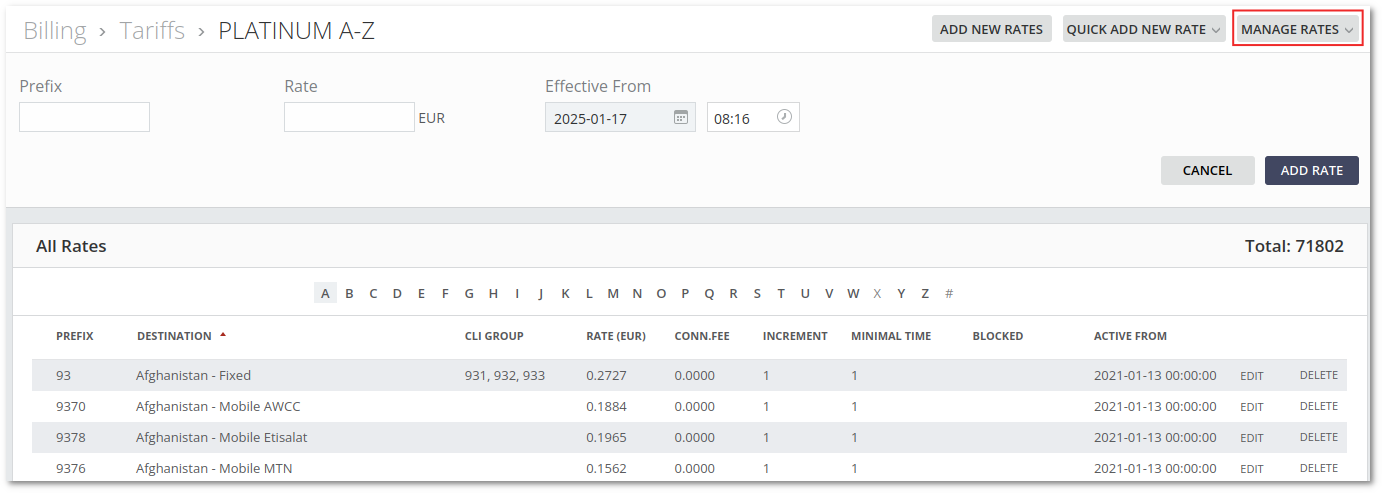Focus the Rate input field
This screenshot has width=1382, height=493.
click(x=349, y=118)
